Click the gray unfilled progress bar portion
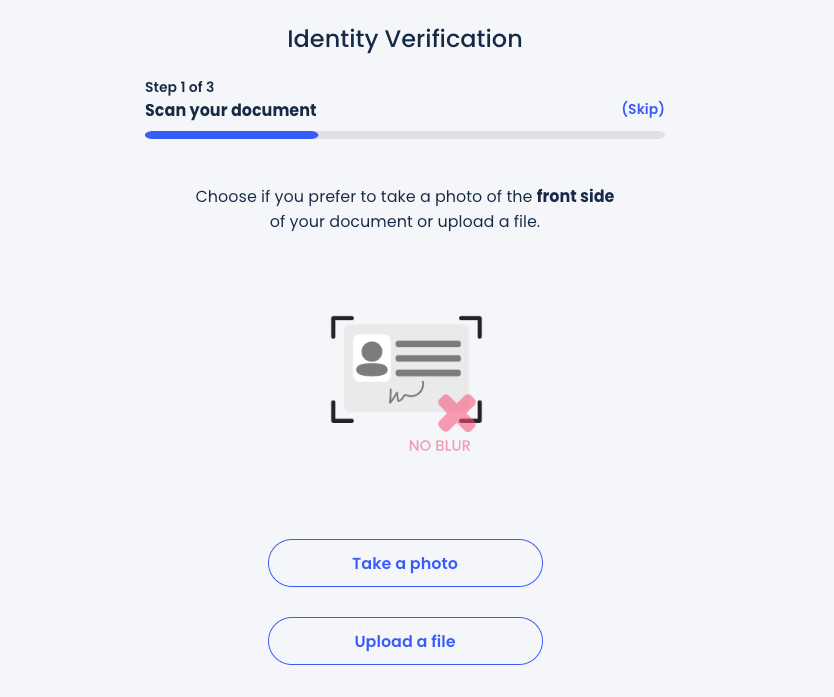The image size is (834, 697). pos(491,135)
